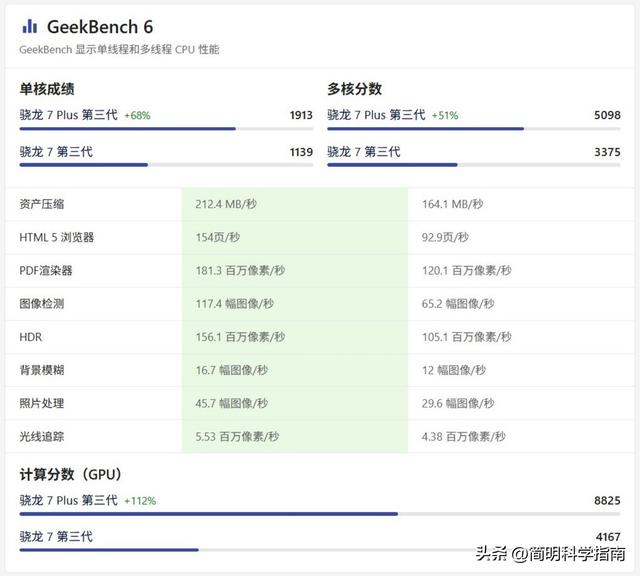Viewport: 640px width, 576px height.
Task: Click value 212.4 MB/秒
Action: [x=226, y=204]
